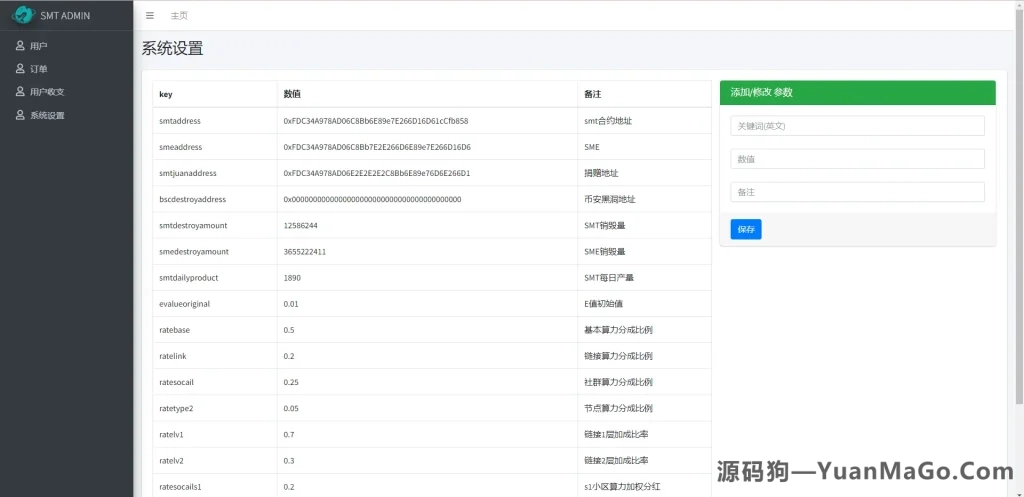The width and height of the screenshot is (1024, 497).
Task: Click the 基本算力分成比例 remark cell
Action: pyautogui.click(x=645, y=330)
